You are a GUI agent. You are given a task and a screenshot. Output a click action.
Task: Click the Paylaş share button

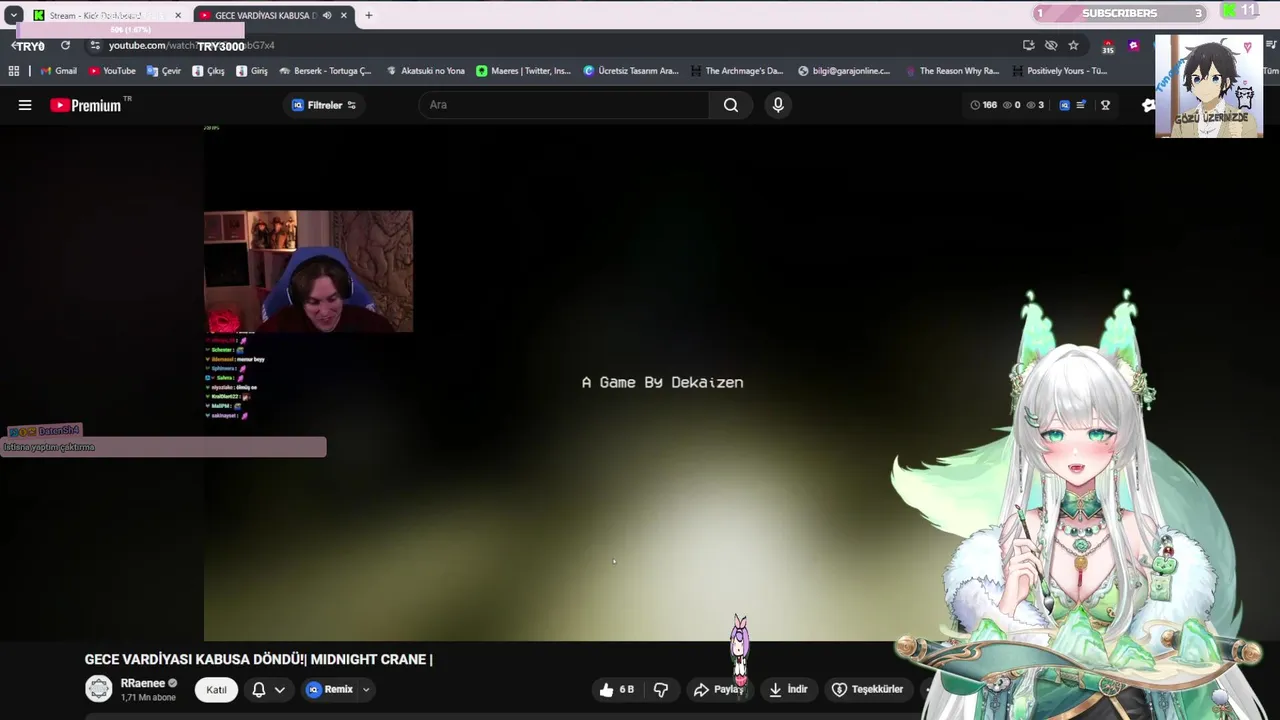pos(718,689)
